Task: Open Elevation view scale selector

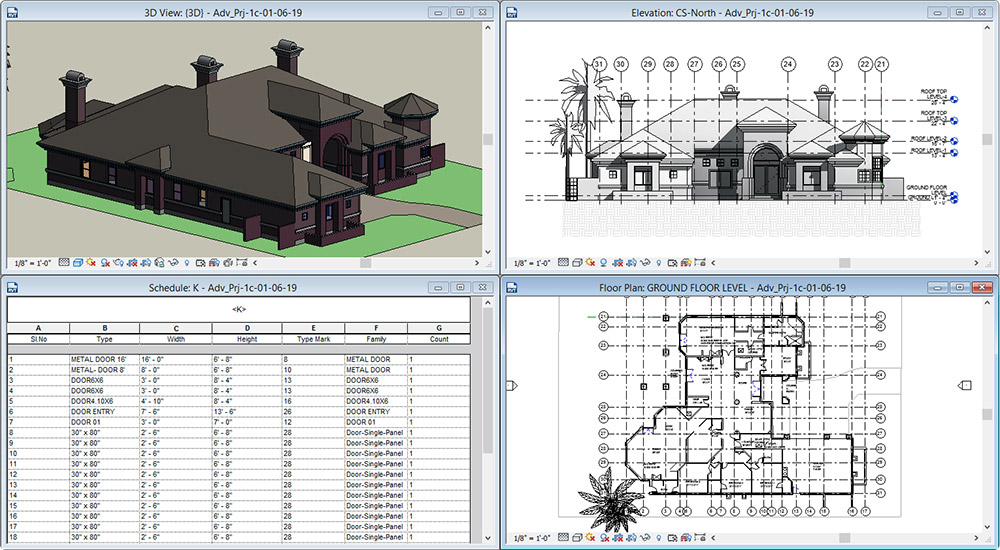Action: [532, 263]
